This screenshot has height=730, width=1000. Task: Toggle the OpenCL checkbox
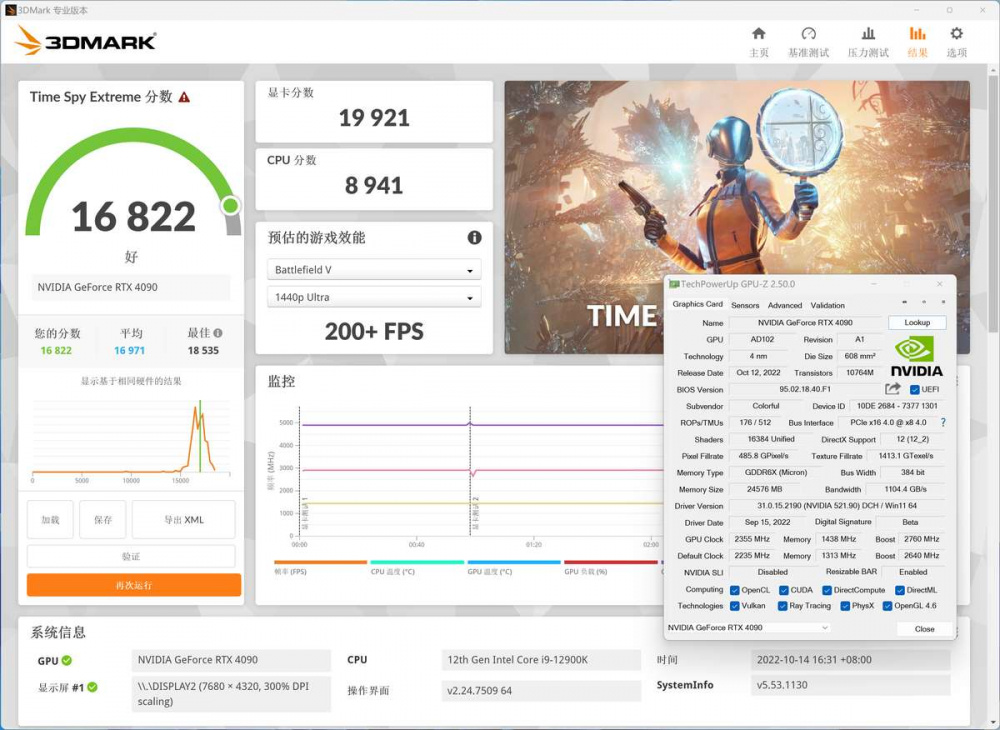pos(735,590)
